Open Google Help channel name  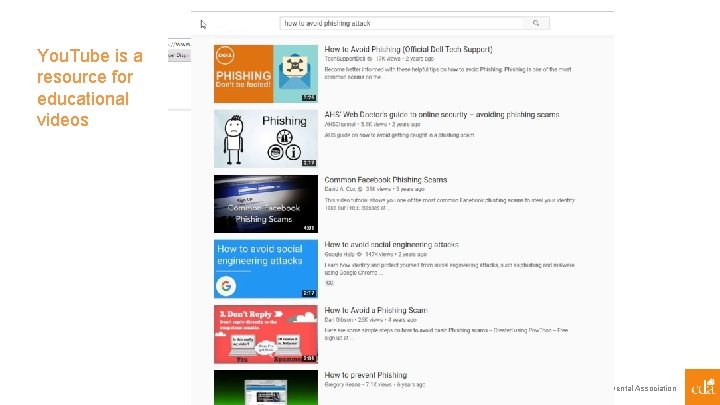[x=340, y=254]
